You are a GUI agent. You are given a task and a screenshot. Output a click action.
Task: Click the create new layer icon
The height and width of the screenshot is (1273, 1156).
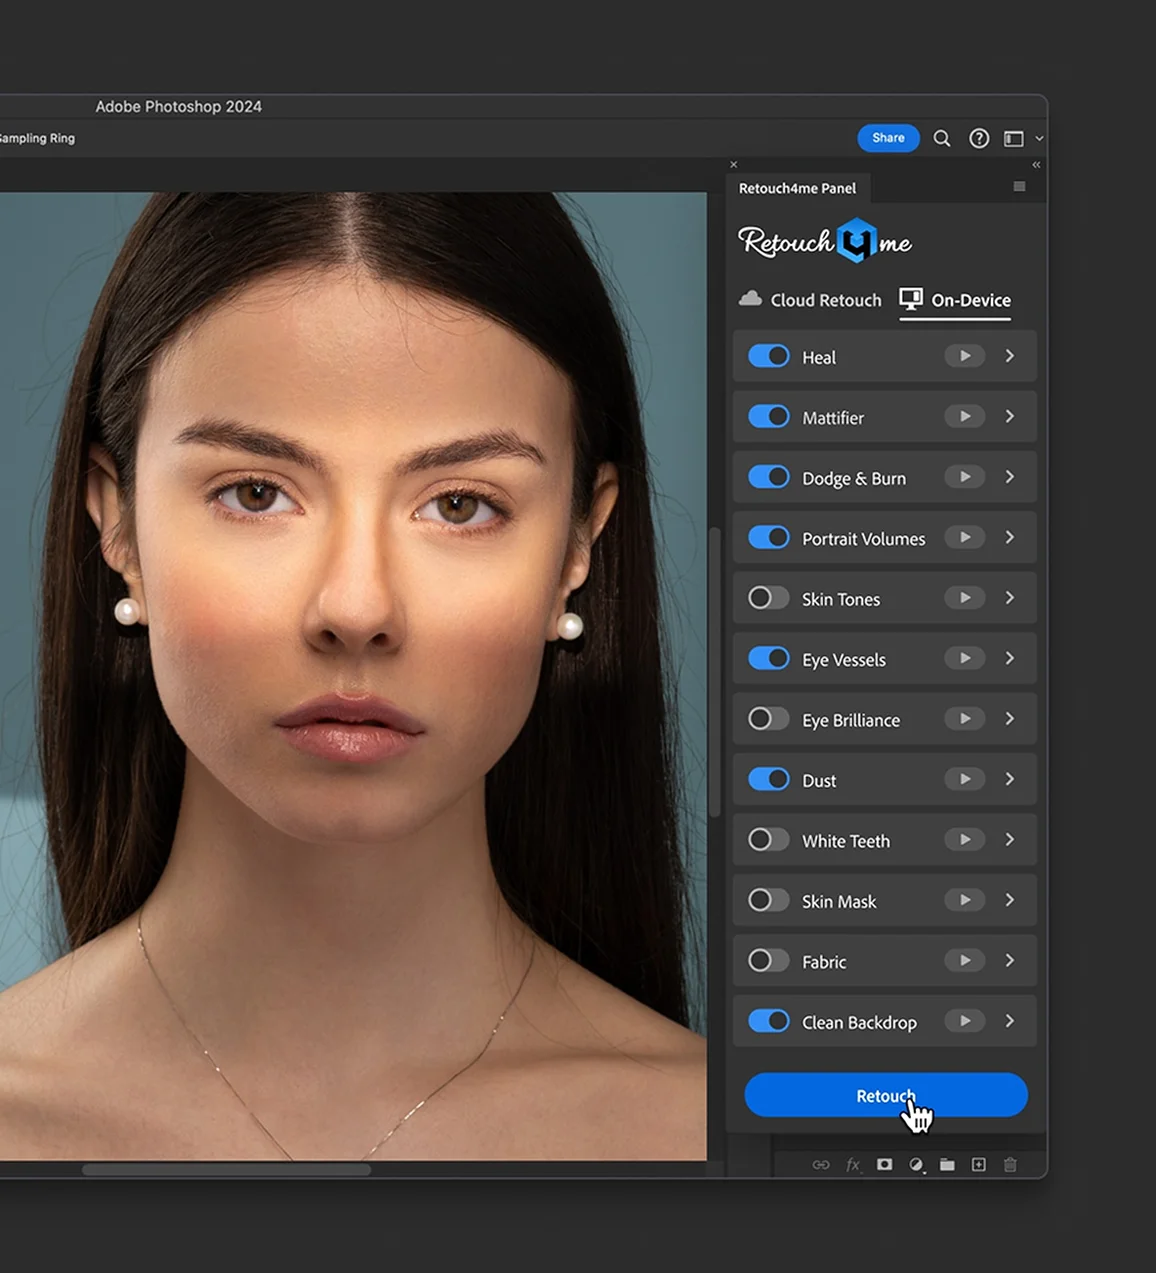tap(979, 1165)
